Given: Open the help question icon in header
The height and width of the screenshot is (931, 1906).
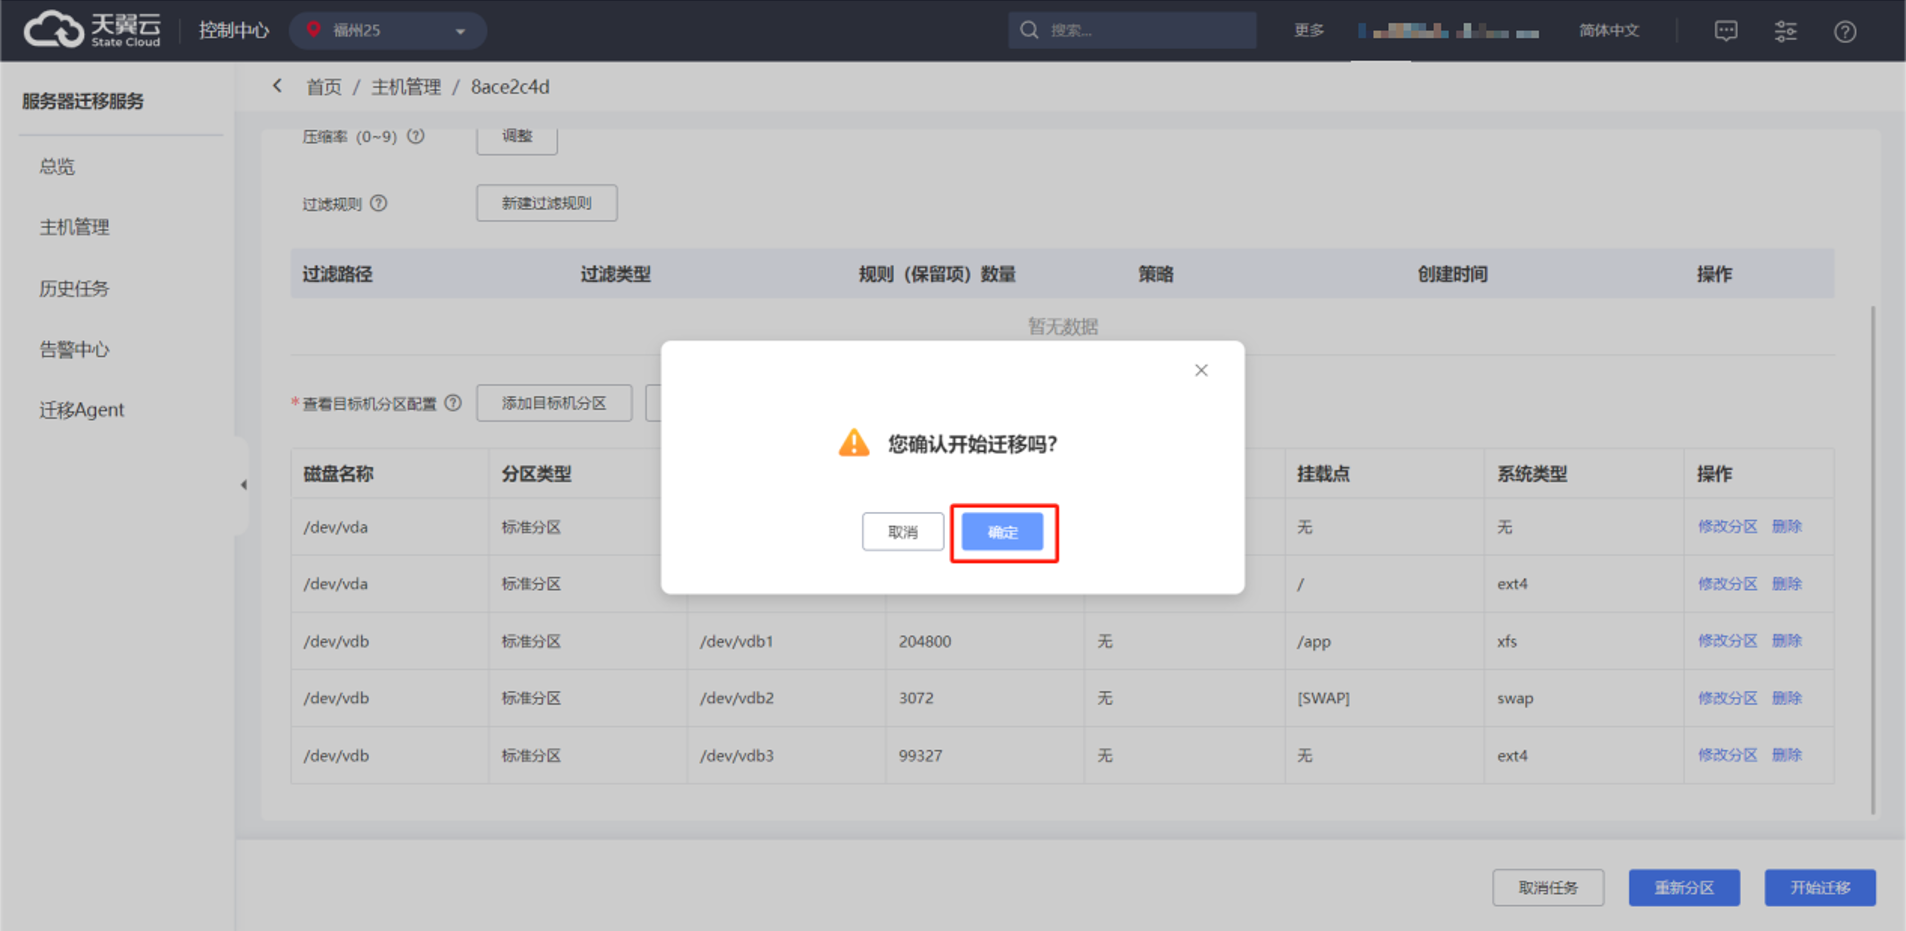Looking at the screenshot, I should click(1845, 31).
